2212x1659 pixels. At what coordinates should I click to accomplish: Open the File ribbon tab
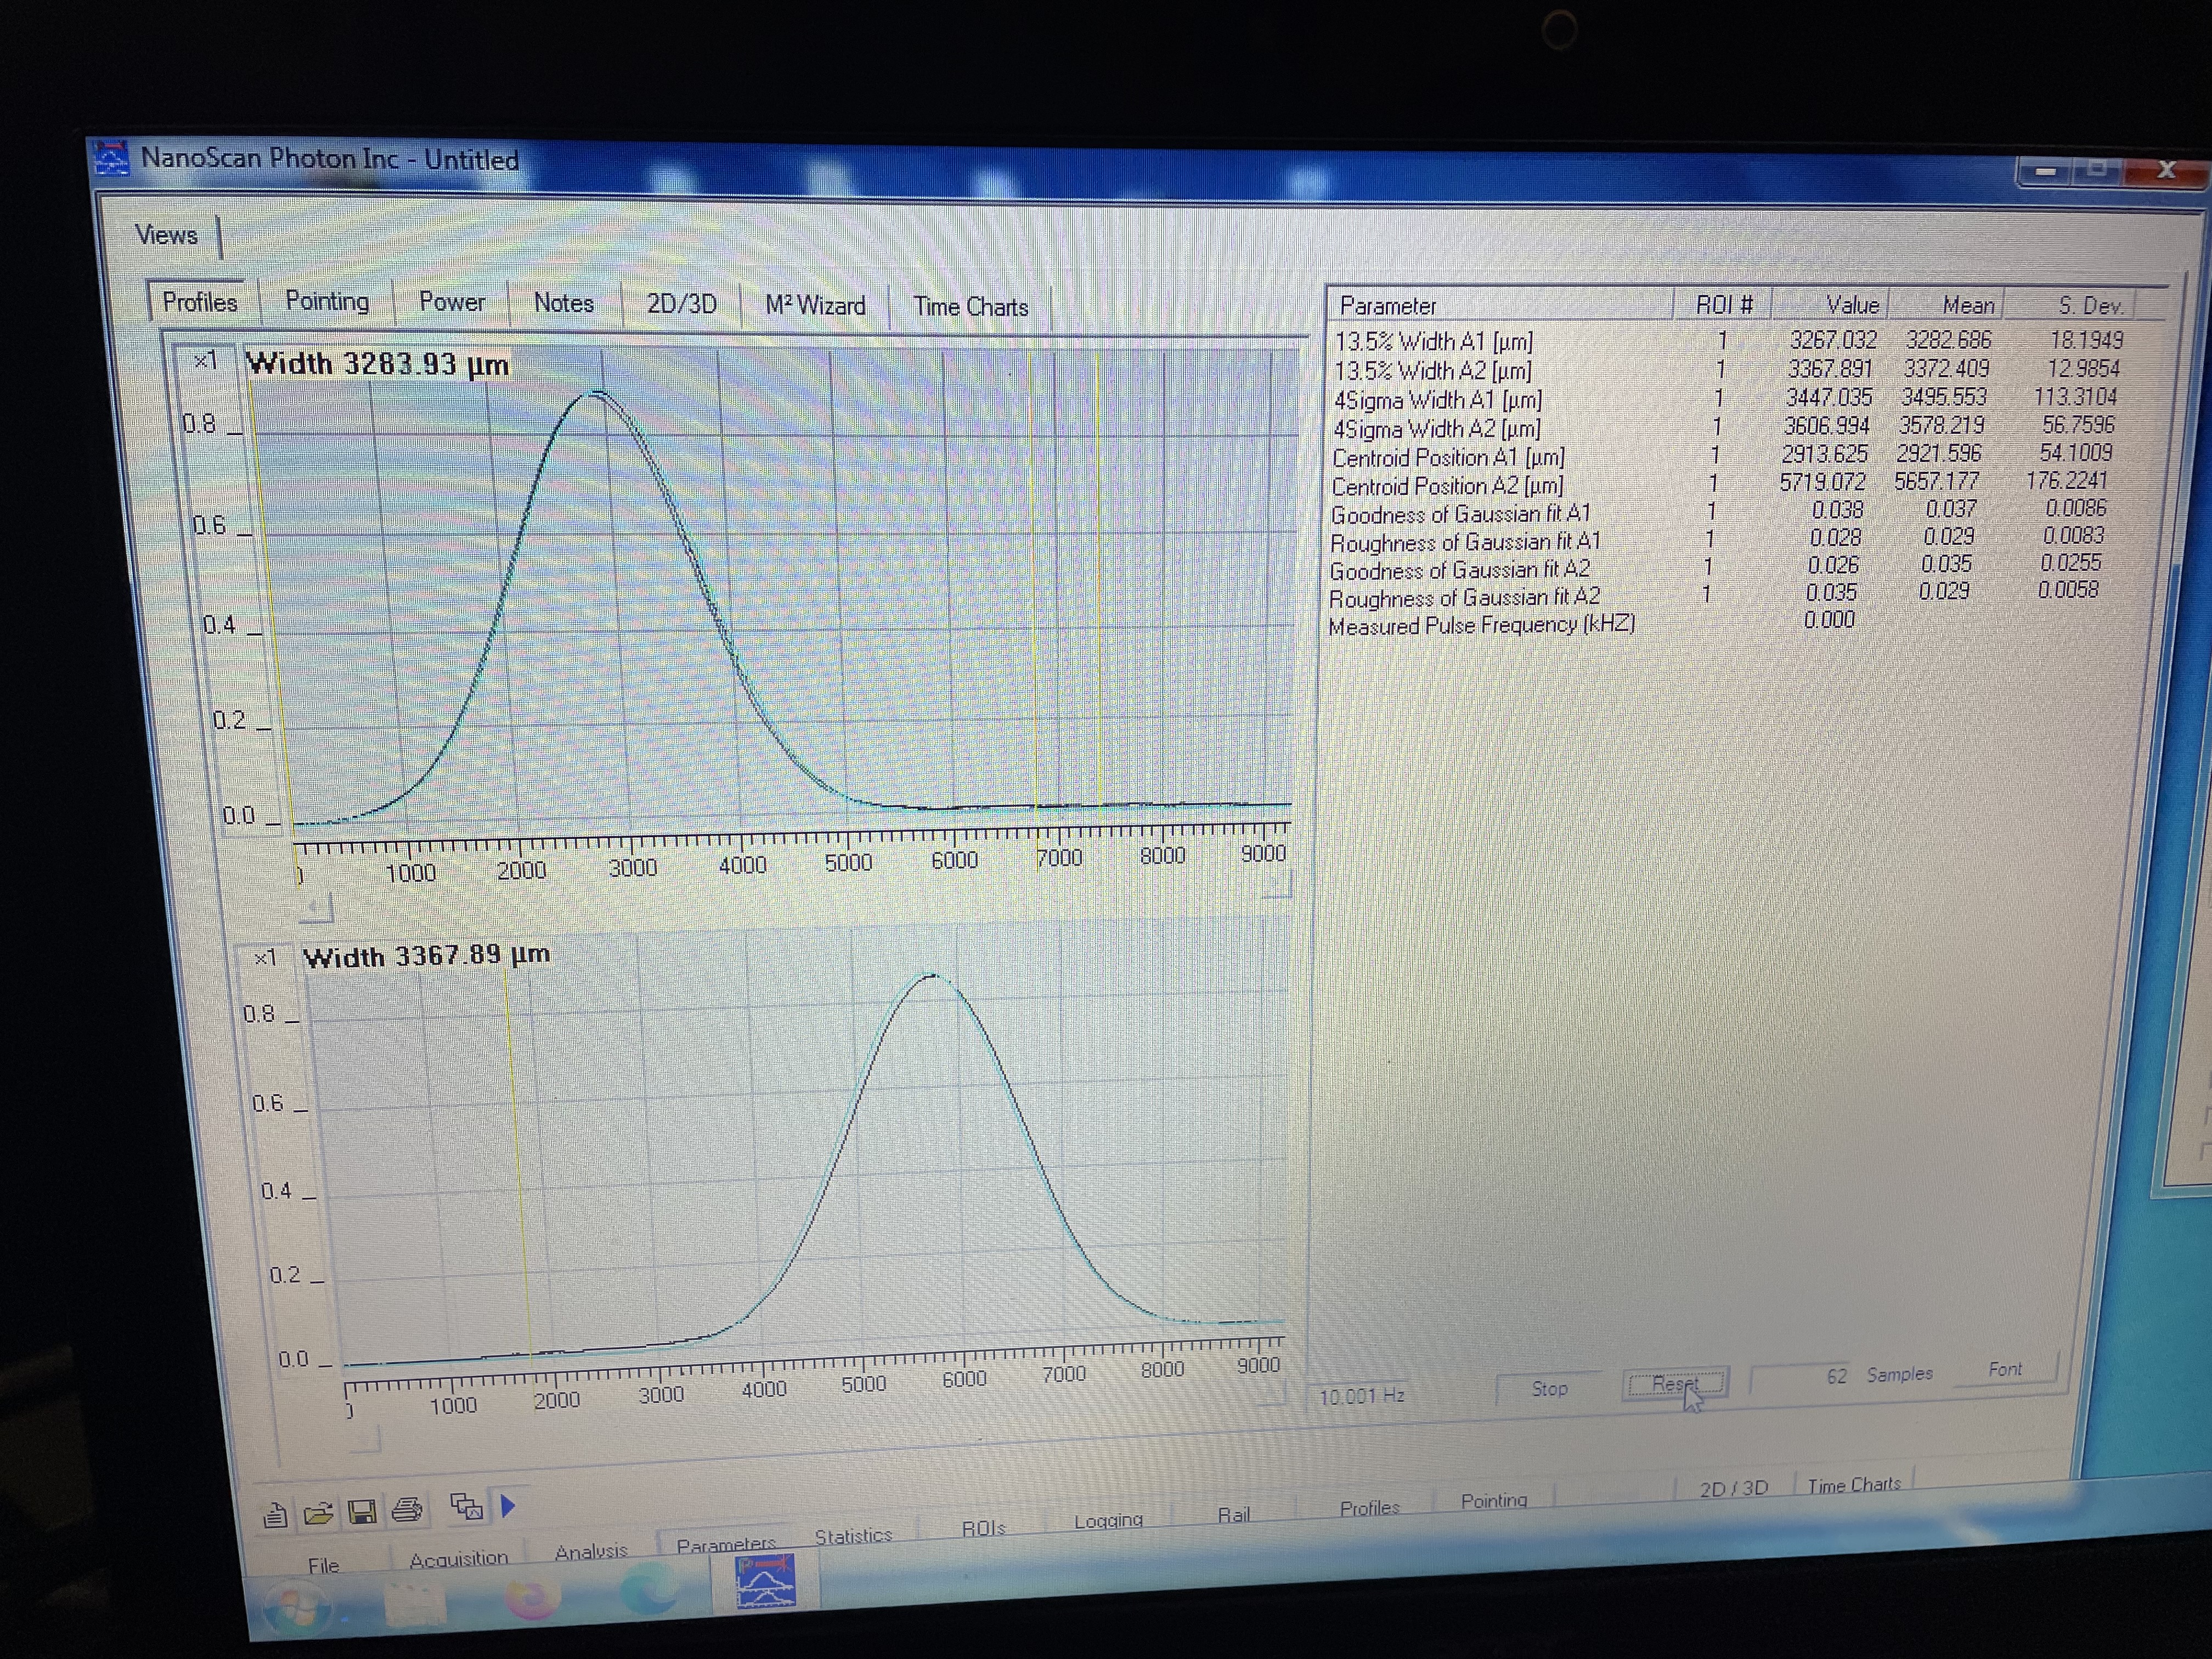coord(323,1565)
